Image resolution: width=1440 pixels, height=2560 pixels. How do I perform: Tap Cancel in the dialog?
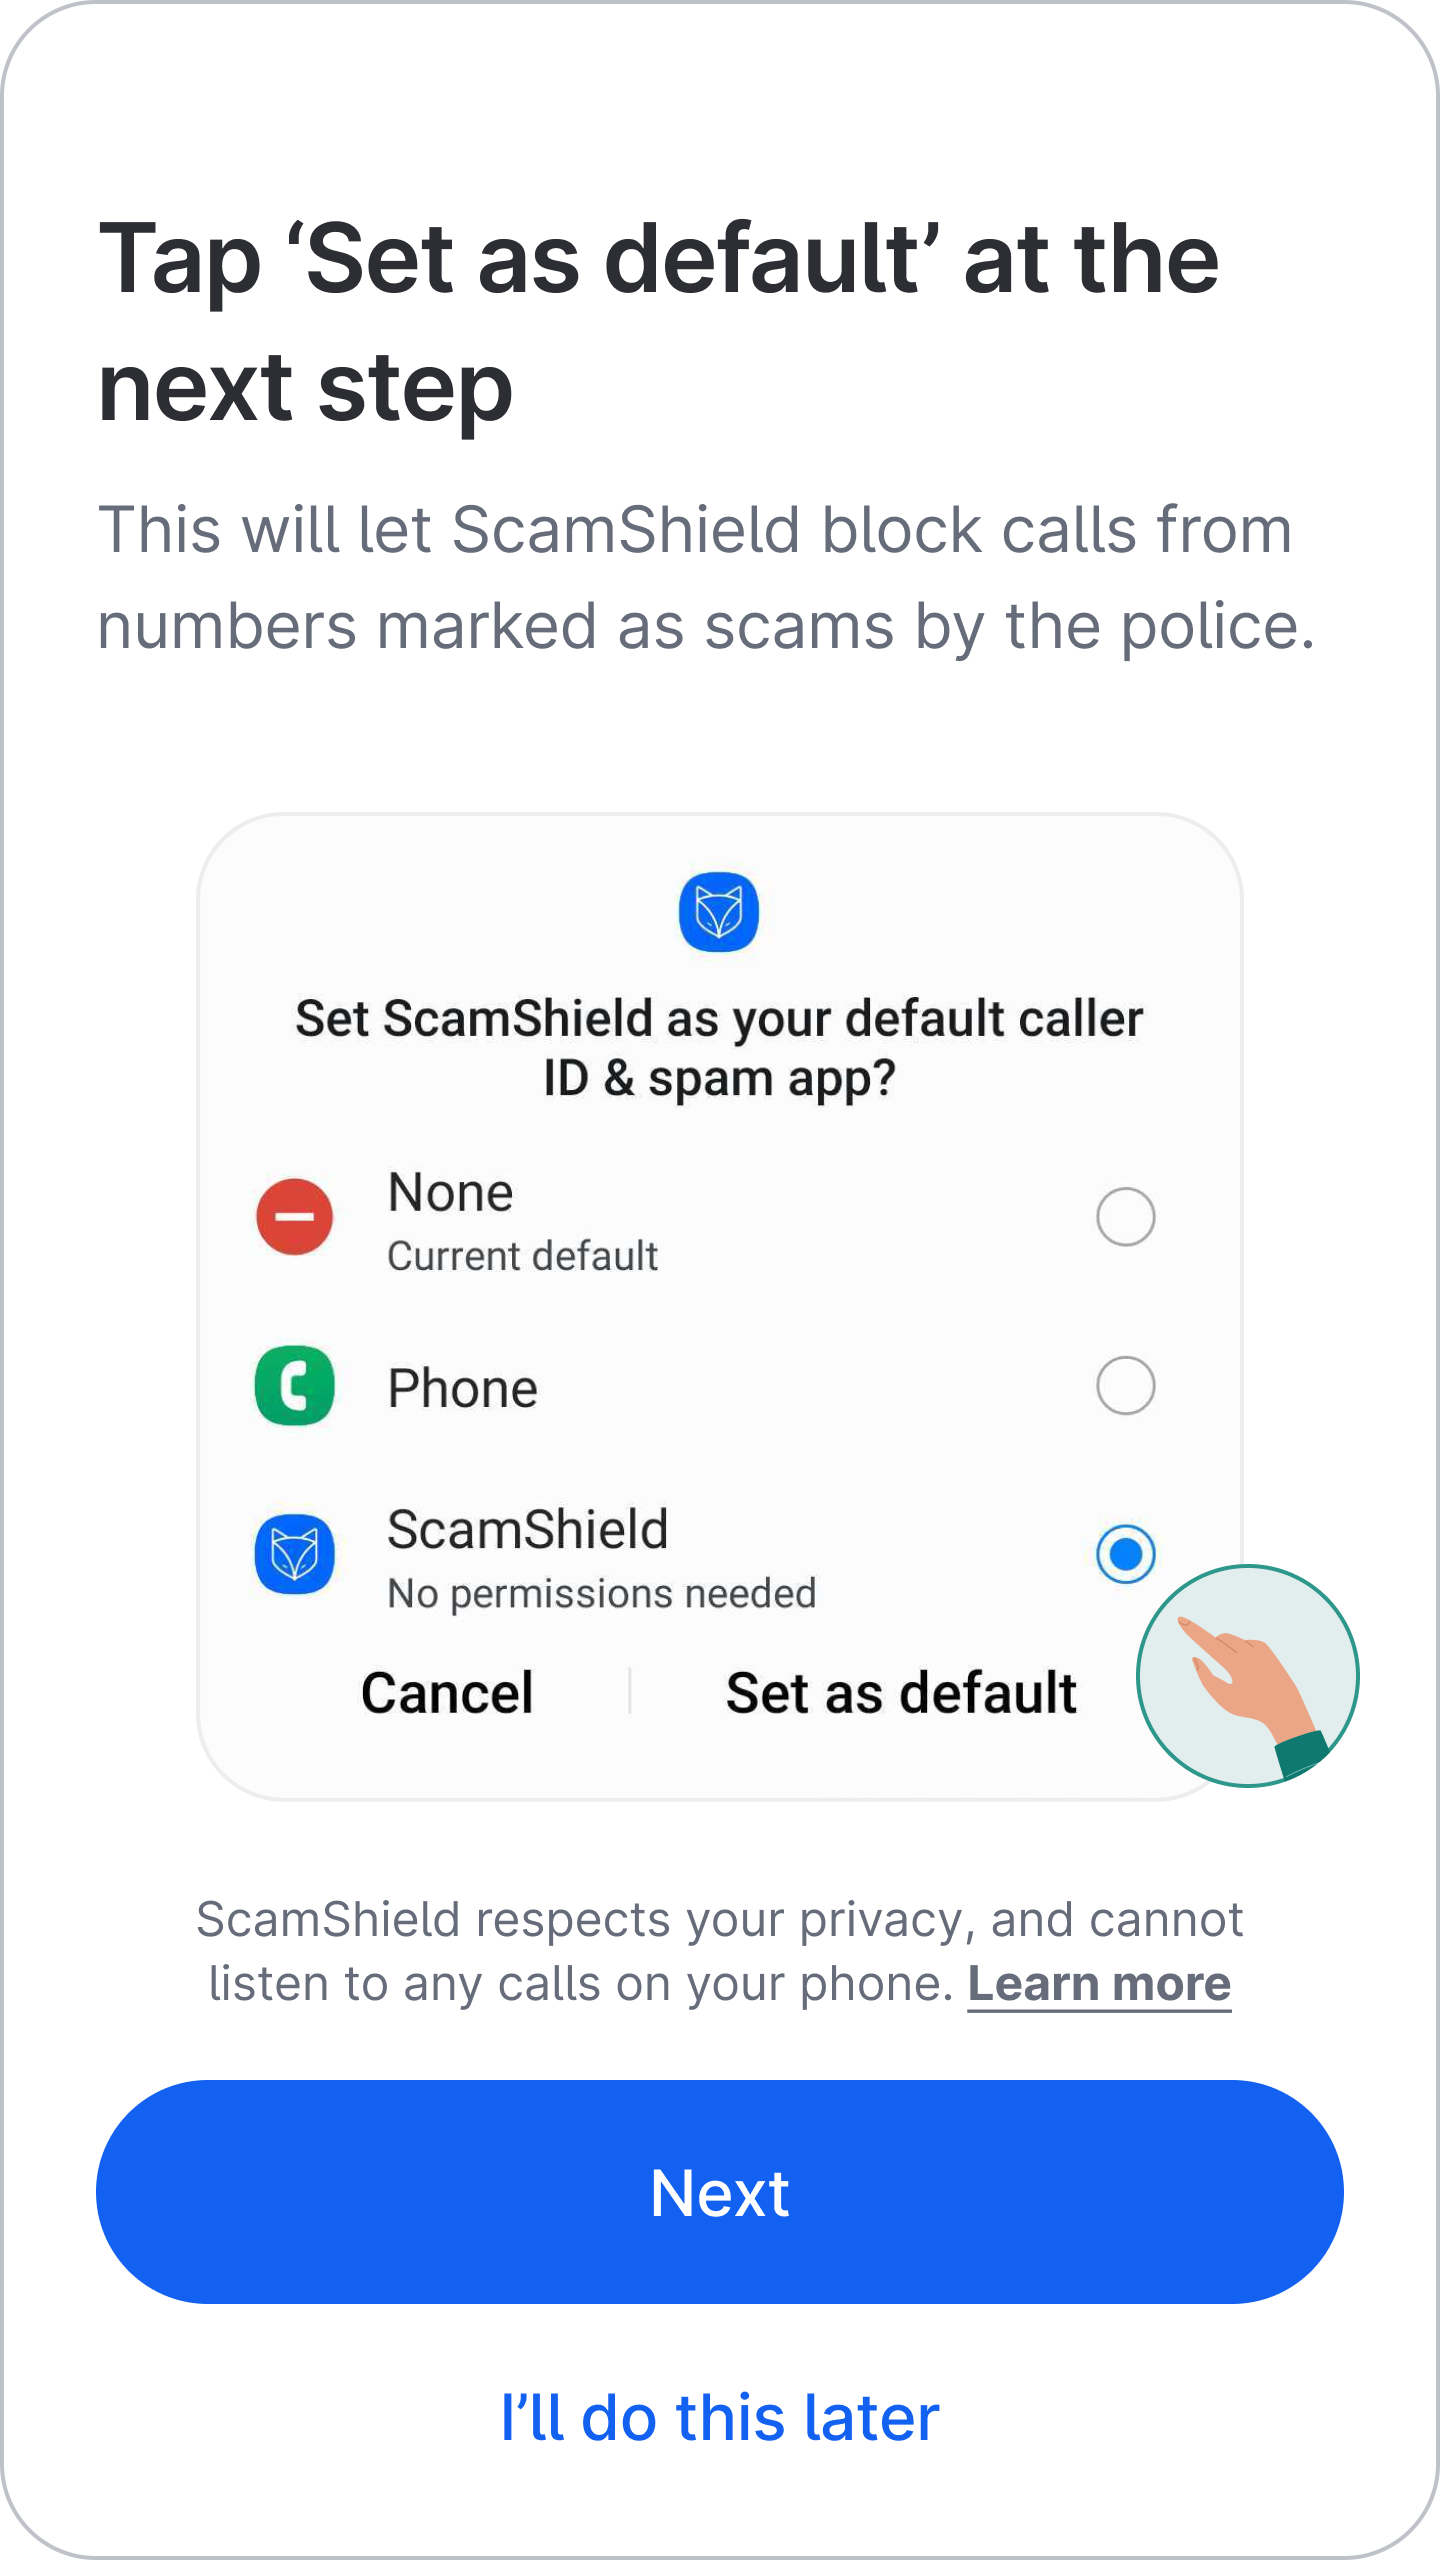pos(447,1693)
